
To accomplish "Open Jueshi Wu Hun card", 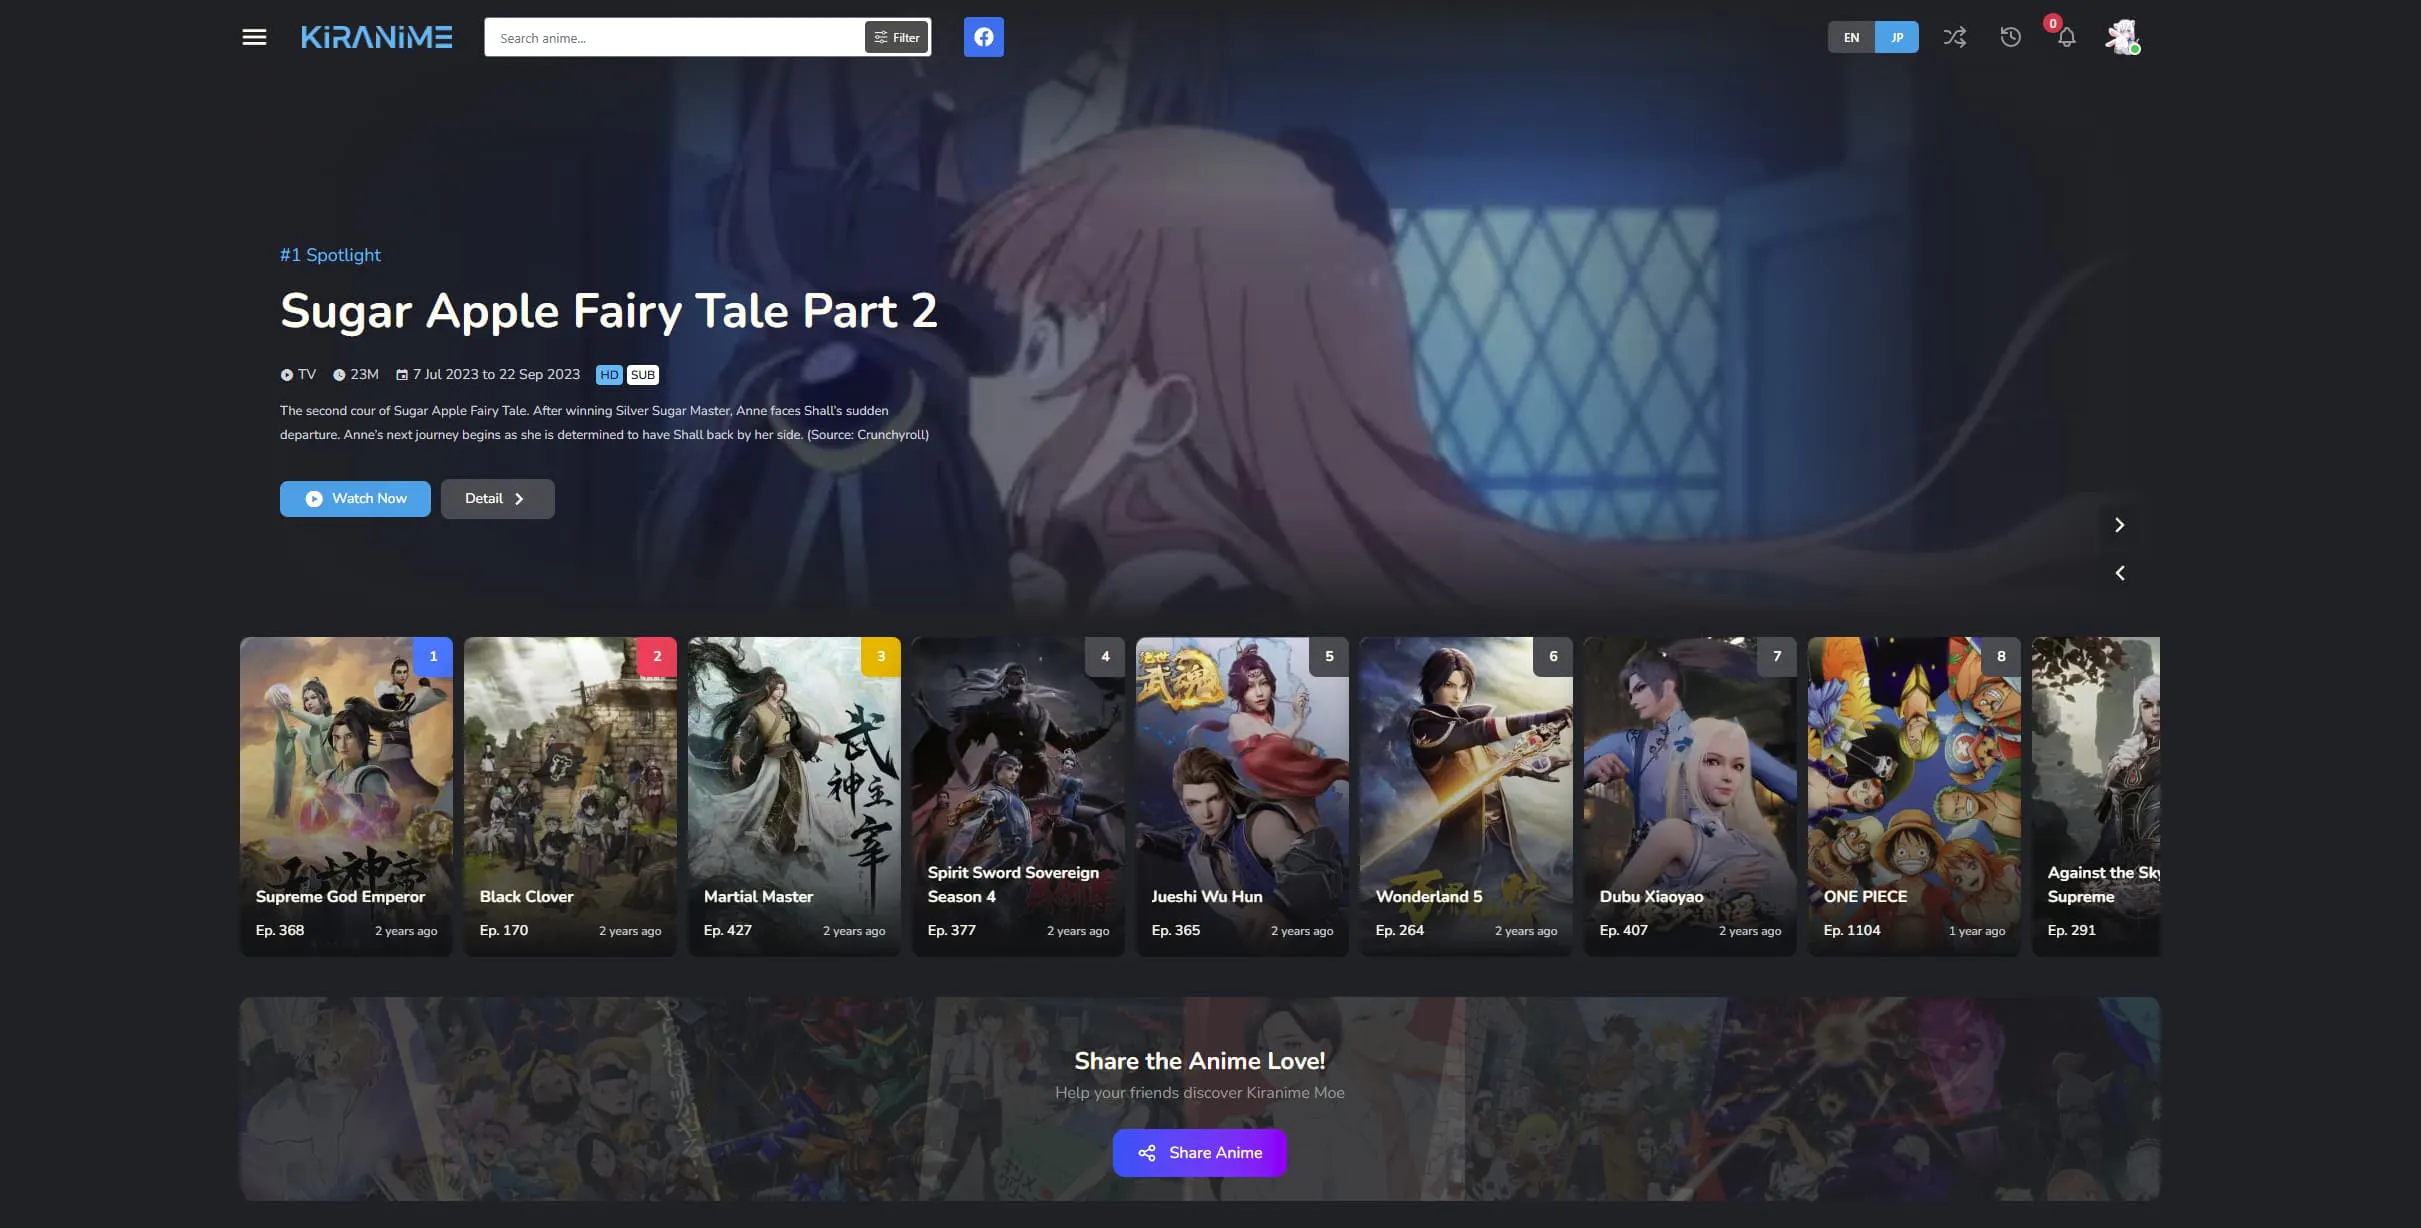I will pyautogui.click(x=1242, y=796).
